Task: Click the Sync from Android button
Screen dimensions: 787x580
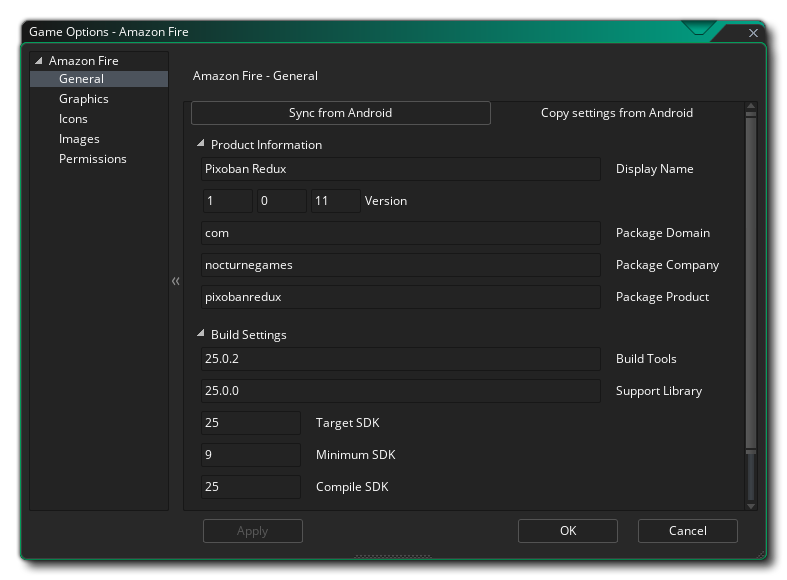Action: 341,113
